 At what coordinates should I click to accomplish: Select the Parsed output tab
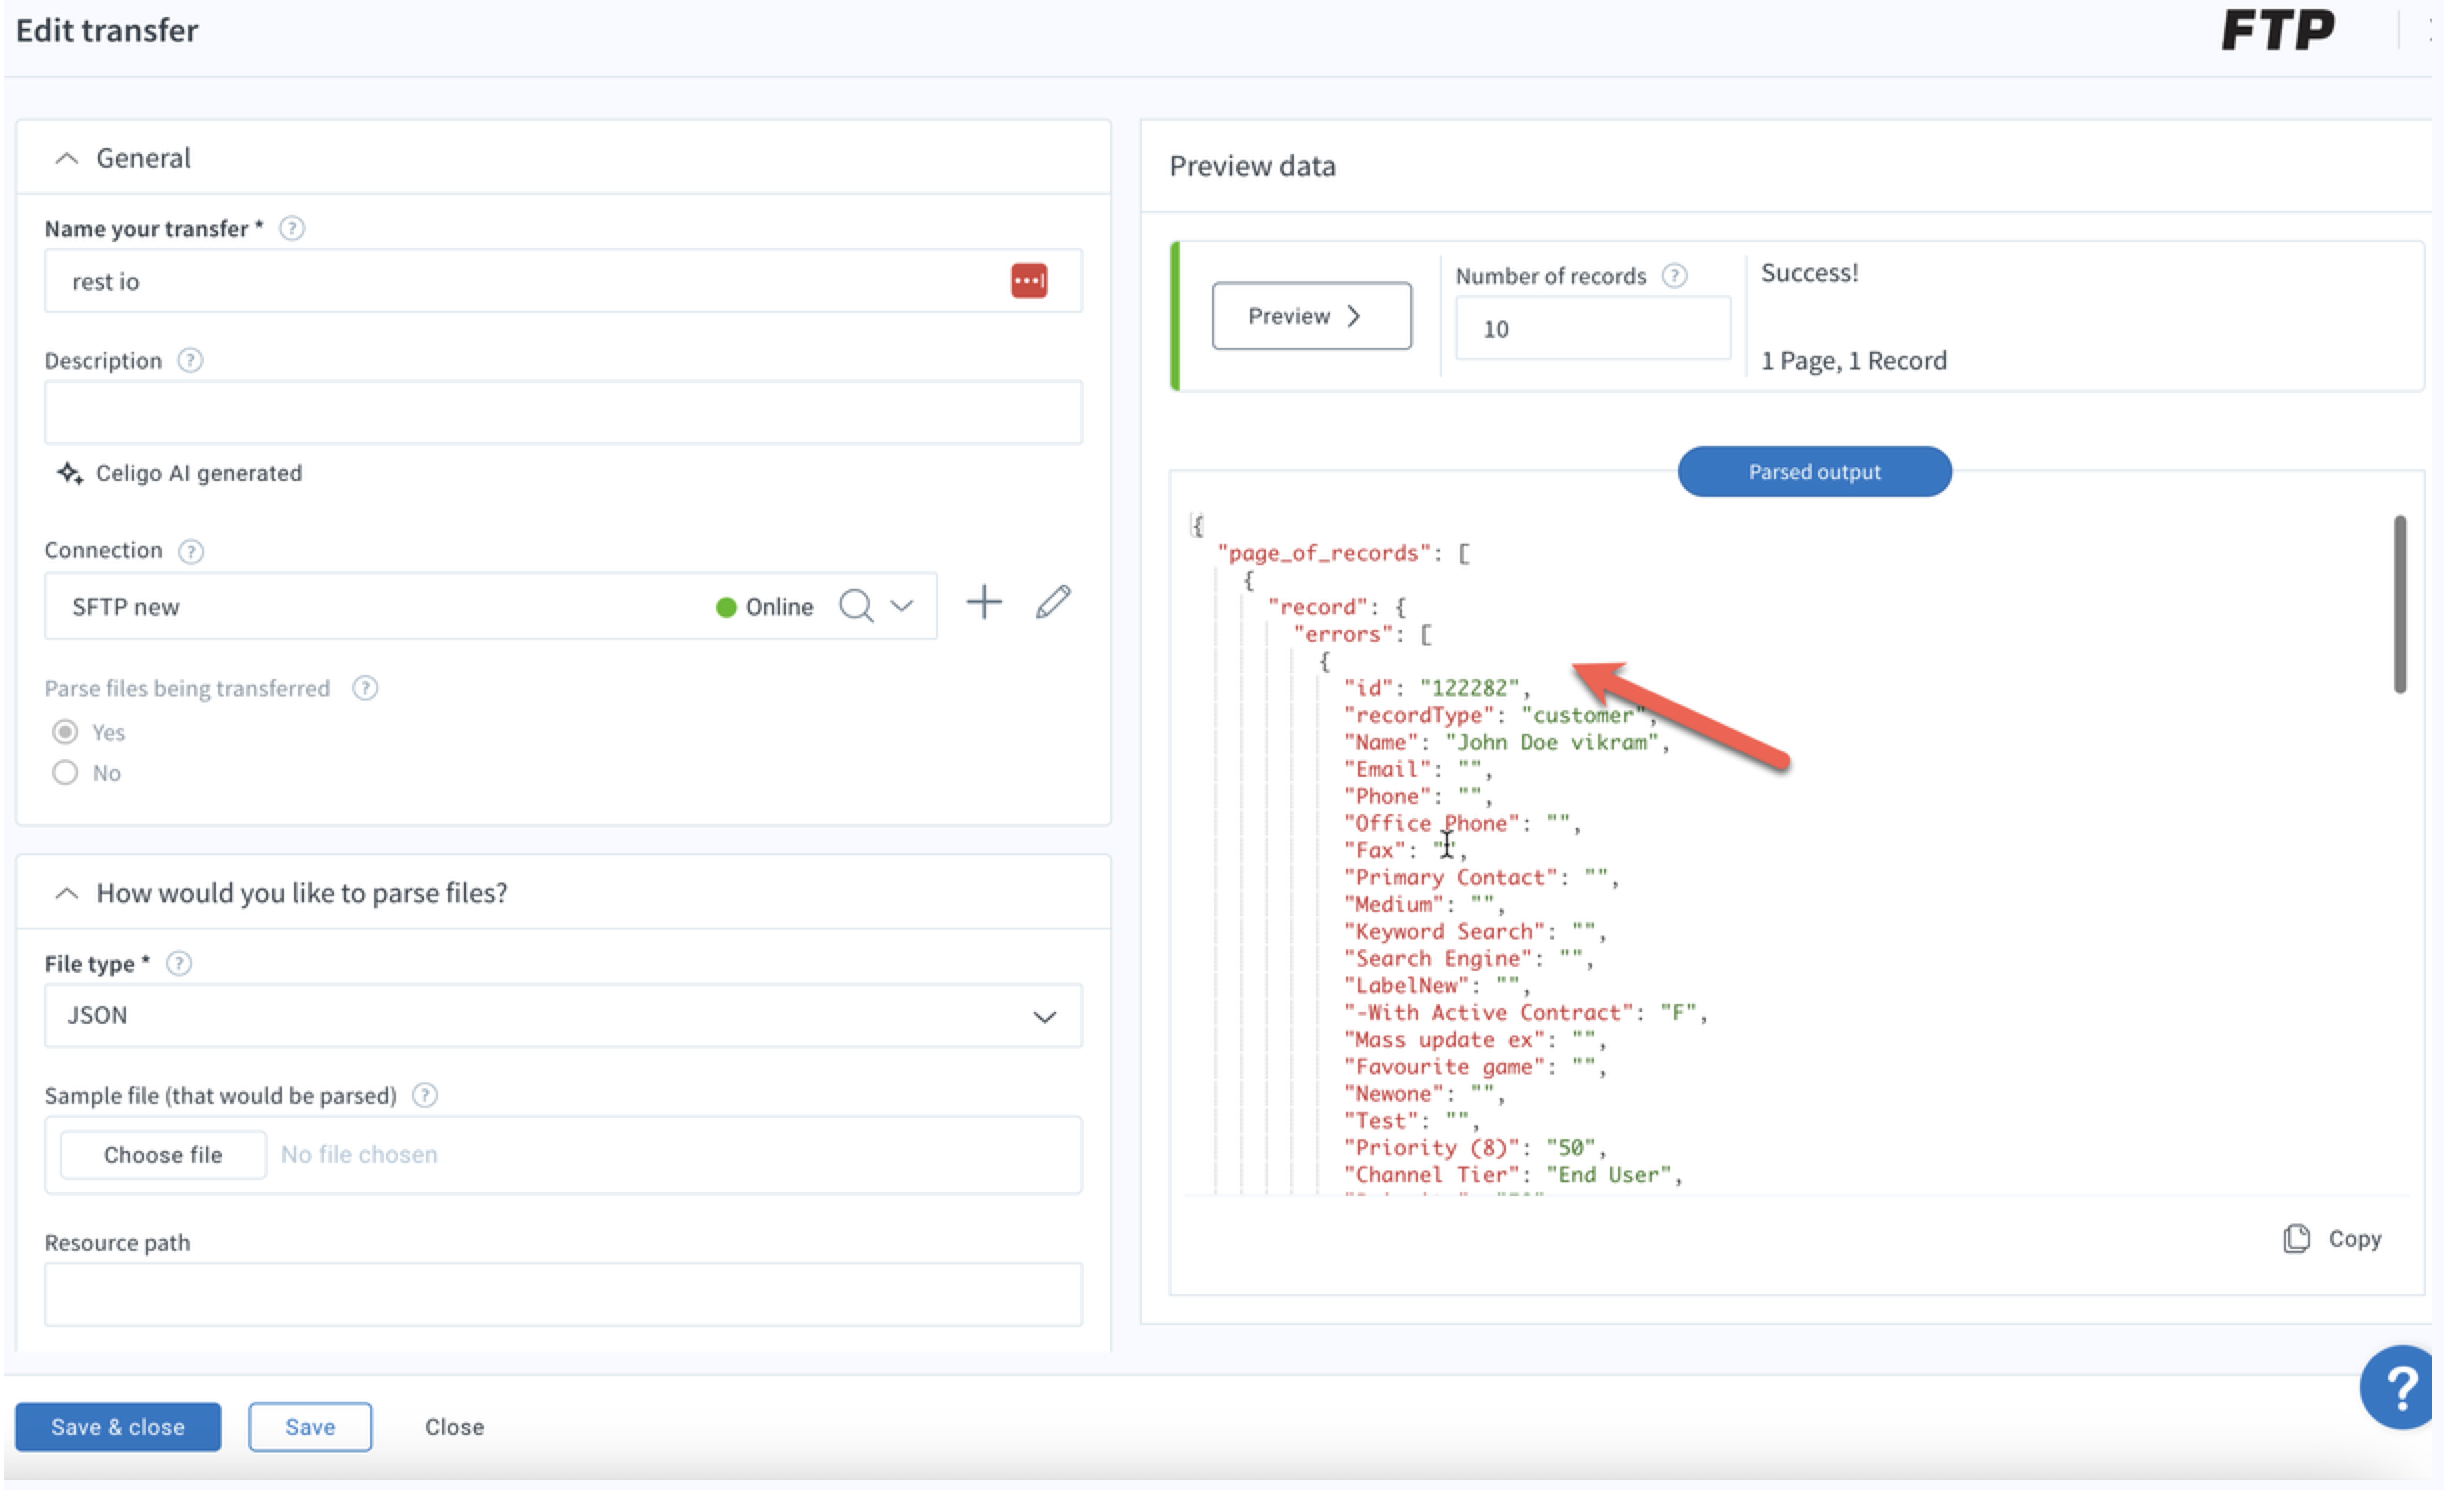(1814, 472)
